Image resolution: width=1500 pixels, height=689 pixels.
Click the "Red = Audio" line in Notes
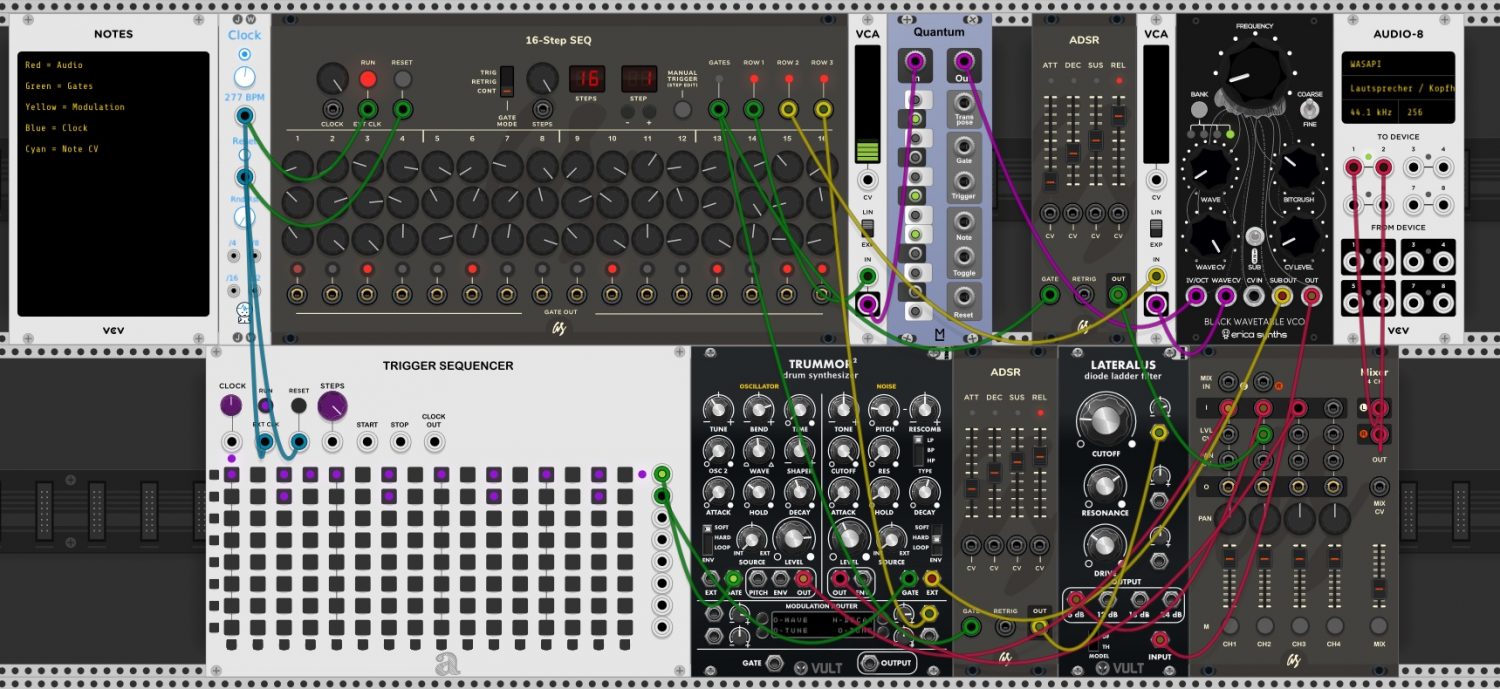(x=54, y=65)
